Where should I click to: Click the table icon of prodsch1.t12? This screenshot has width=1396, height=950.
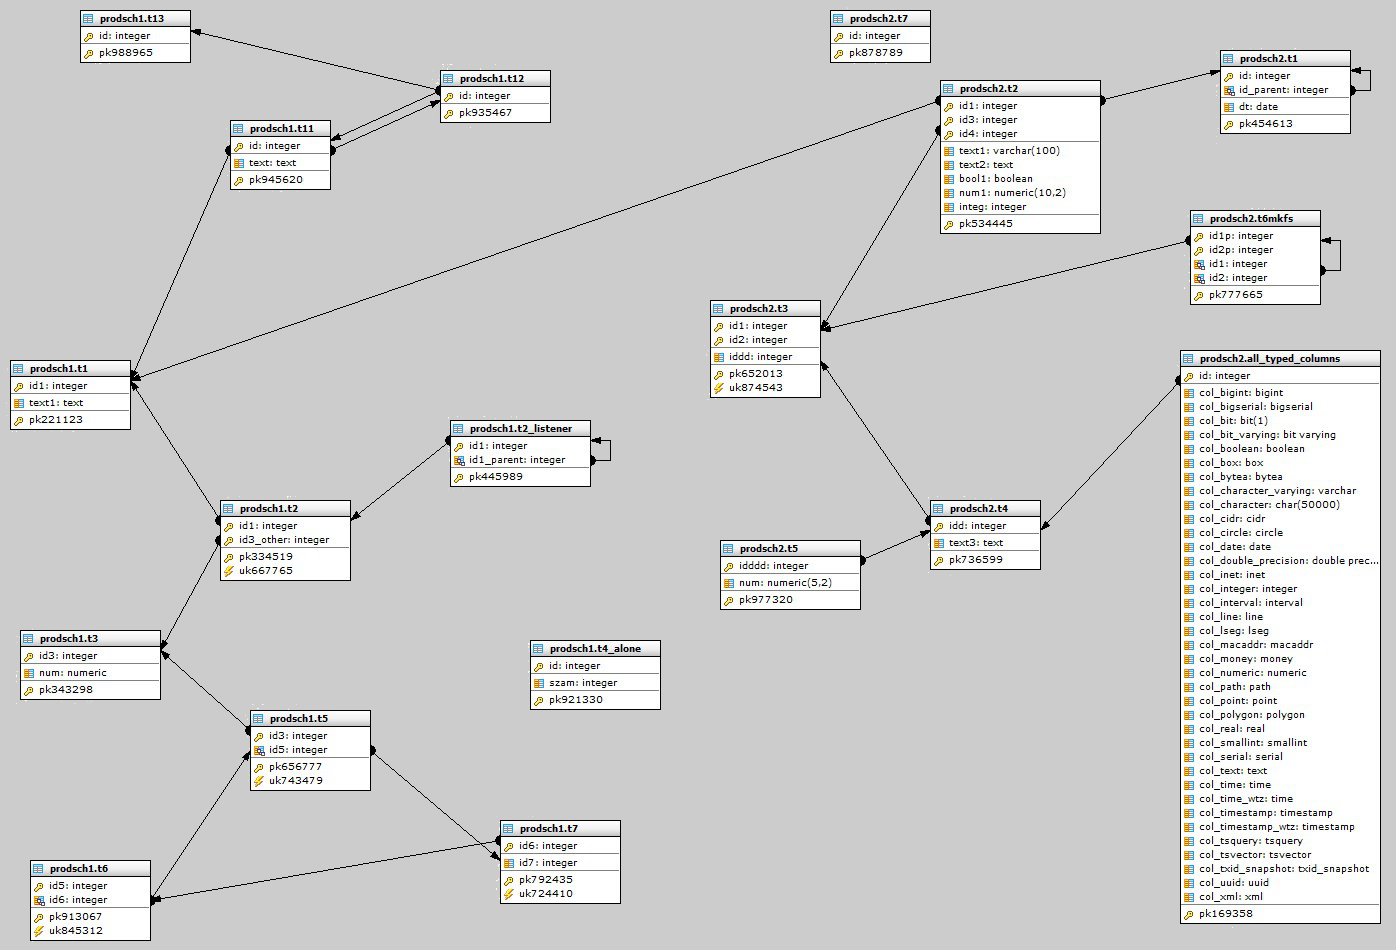pos(449,79)
